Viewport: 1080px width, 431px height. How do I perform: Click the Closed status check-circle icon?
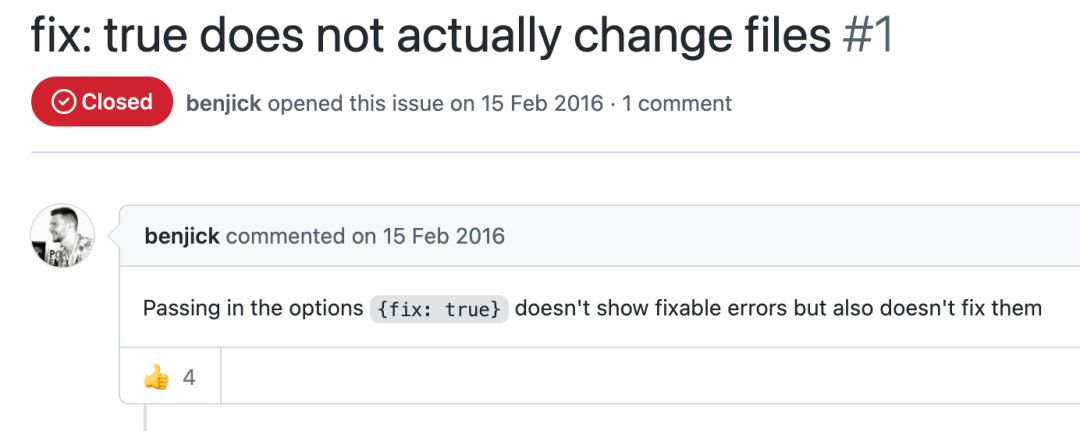coord(64,102)
